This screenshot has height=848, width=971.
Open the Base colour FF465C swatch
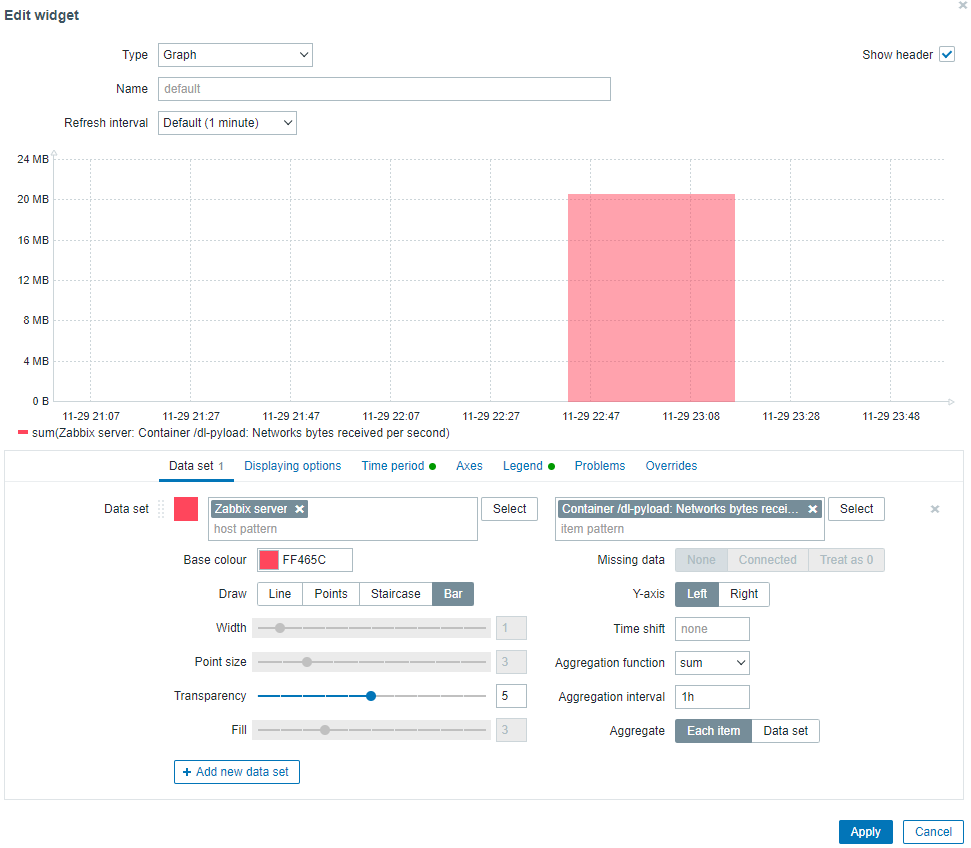click(x=269, y=560)
